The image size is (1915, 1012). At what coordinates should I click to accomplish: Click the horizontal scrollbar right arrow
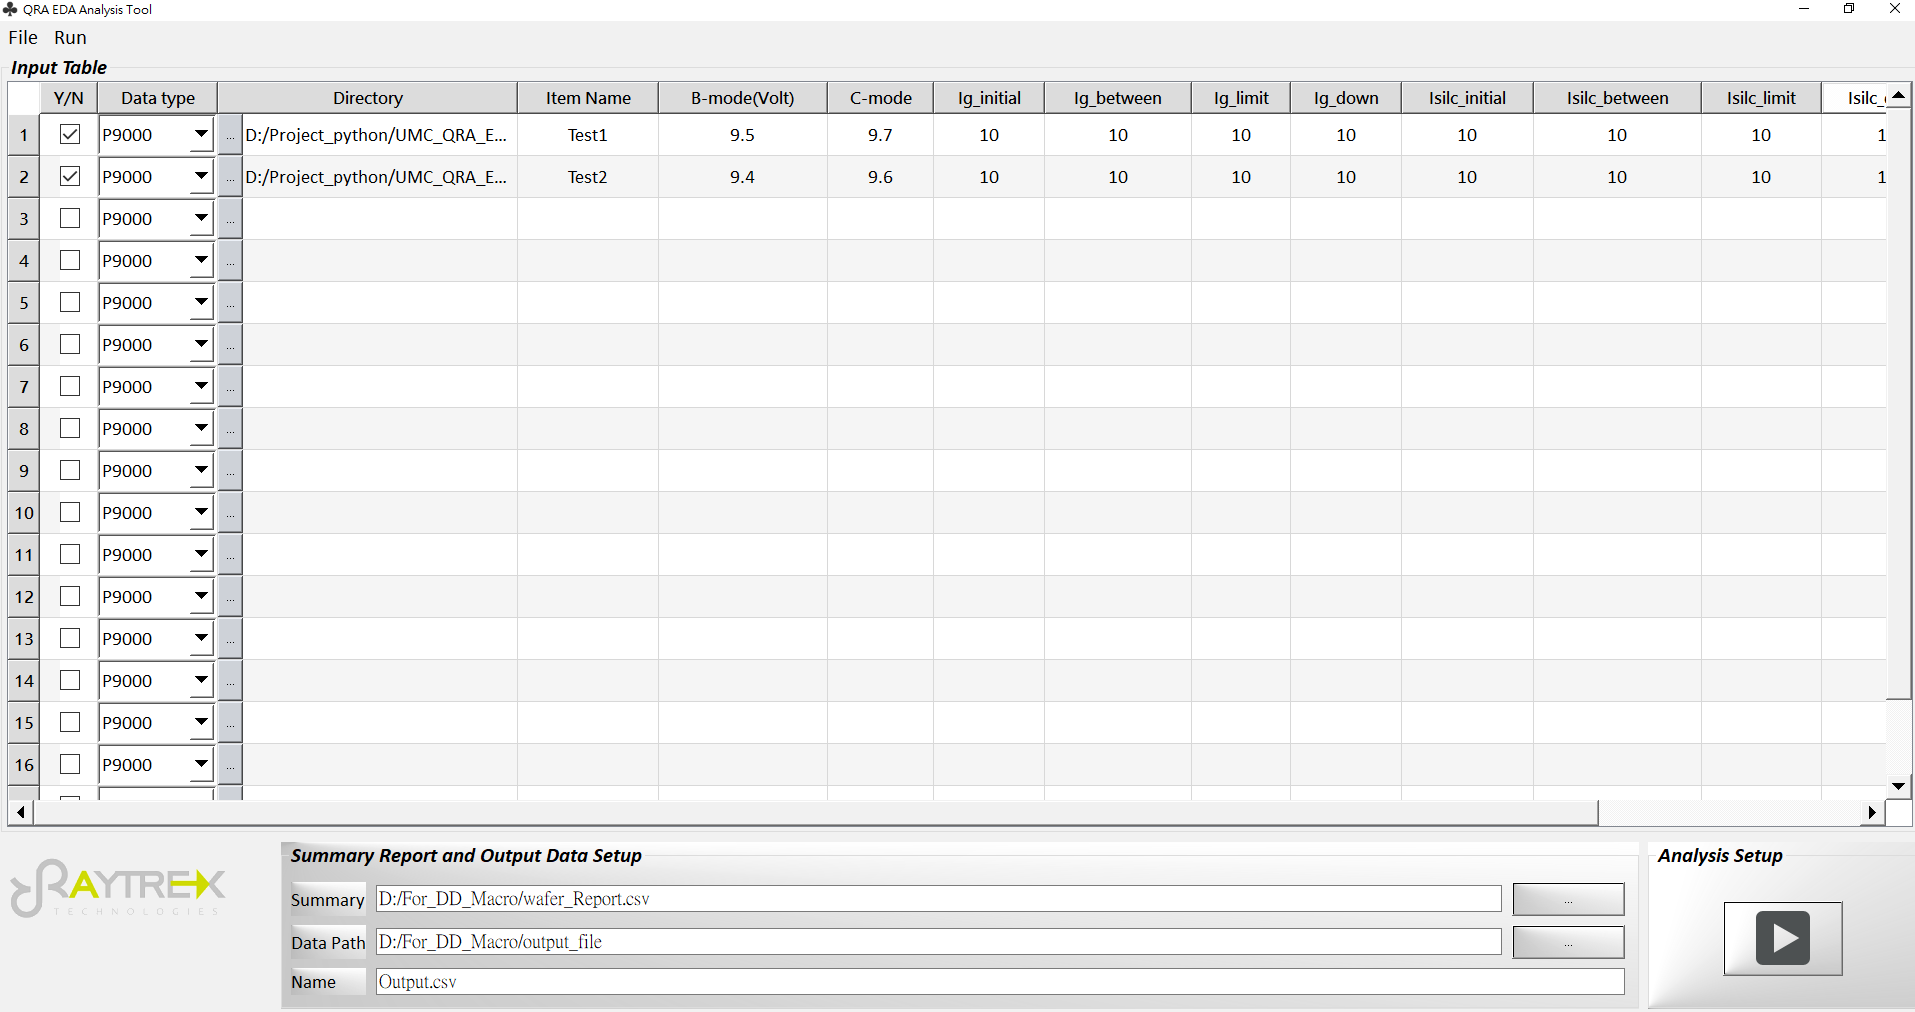tap(1872, 813)
